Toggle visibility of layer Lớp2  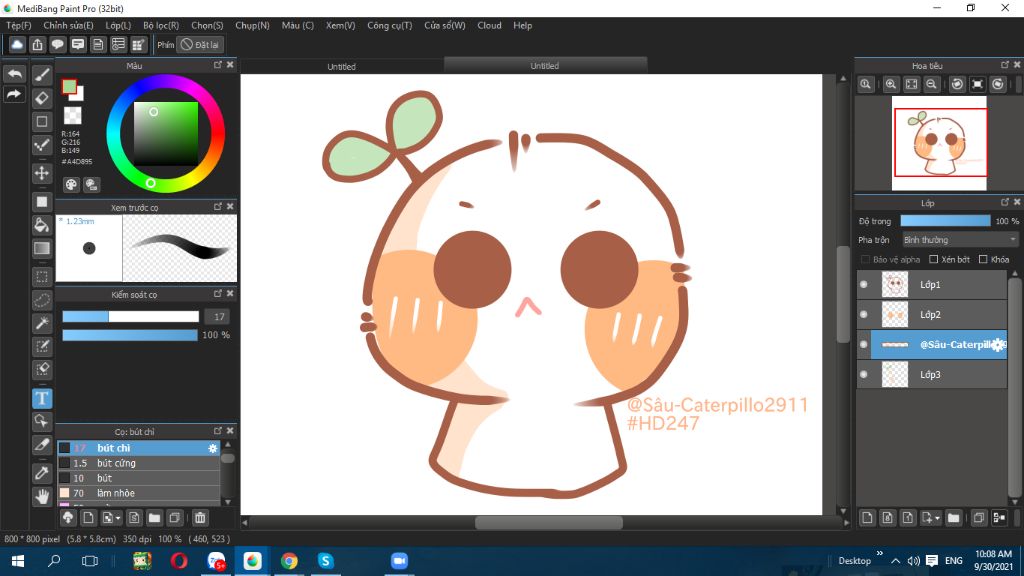click(864, 315)
